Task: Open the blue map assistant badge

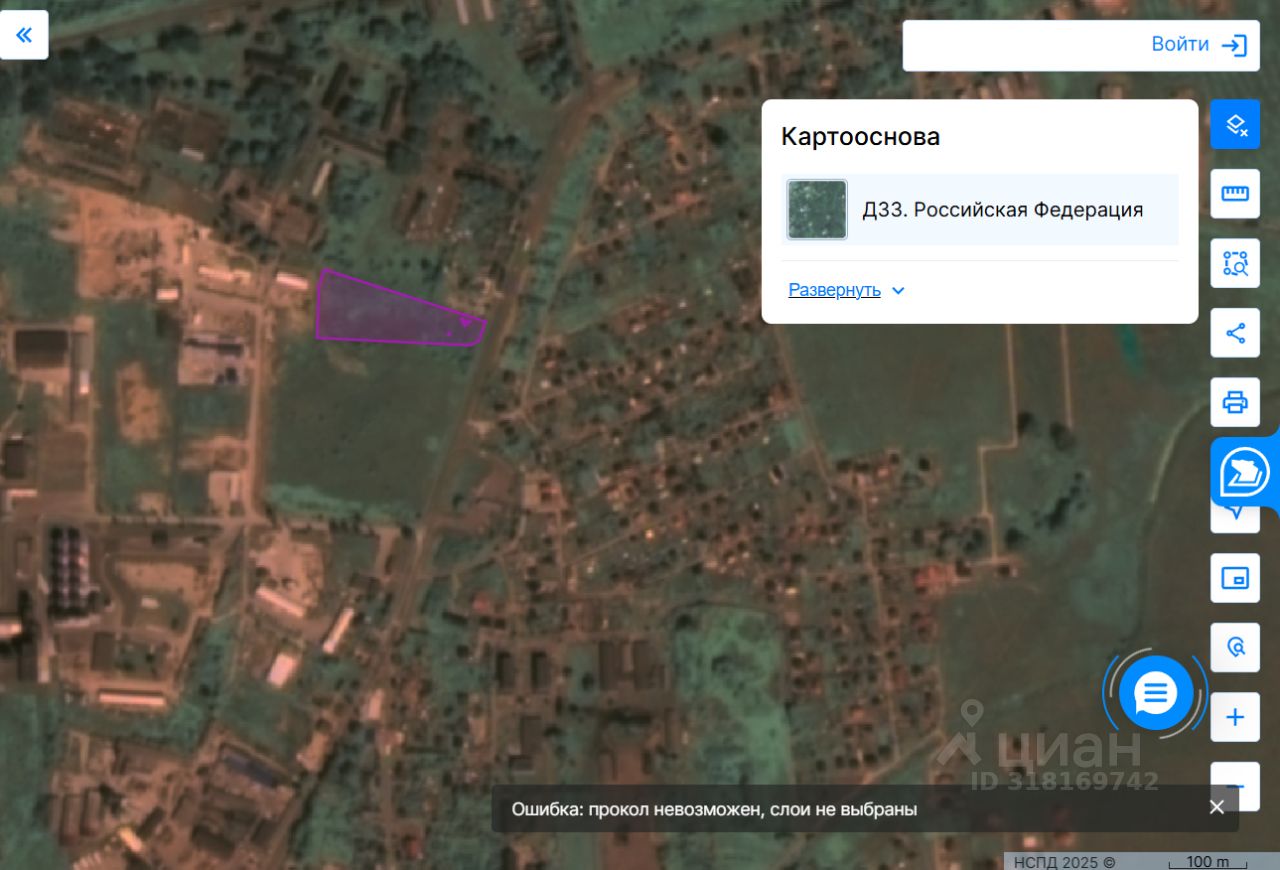Action: [x=1245, y=472]
